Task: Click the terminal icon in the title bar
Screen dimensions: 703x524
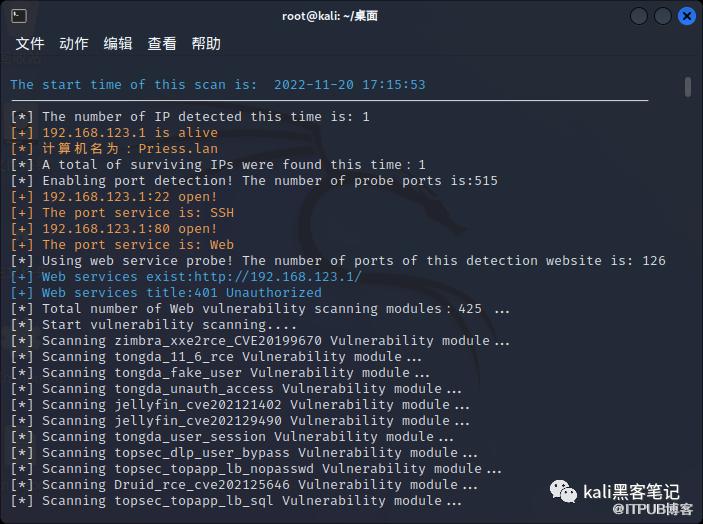Action: tap(17, 16)
